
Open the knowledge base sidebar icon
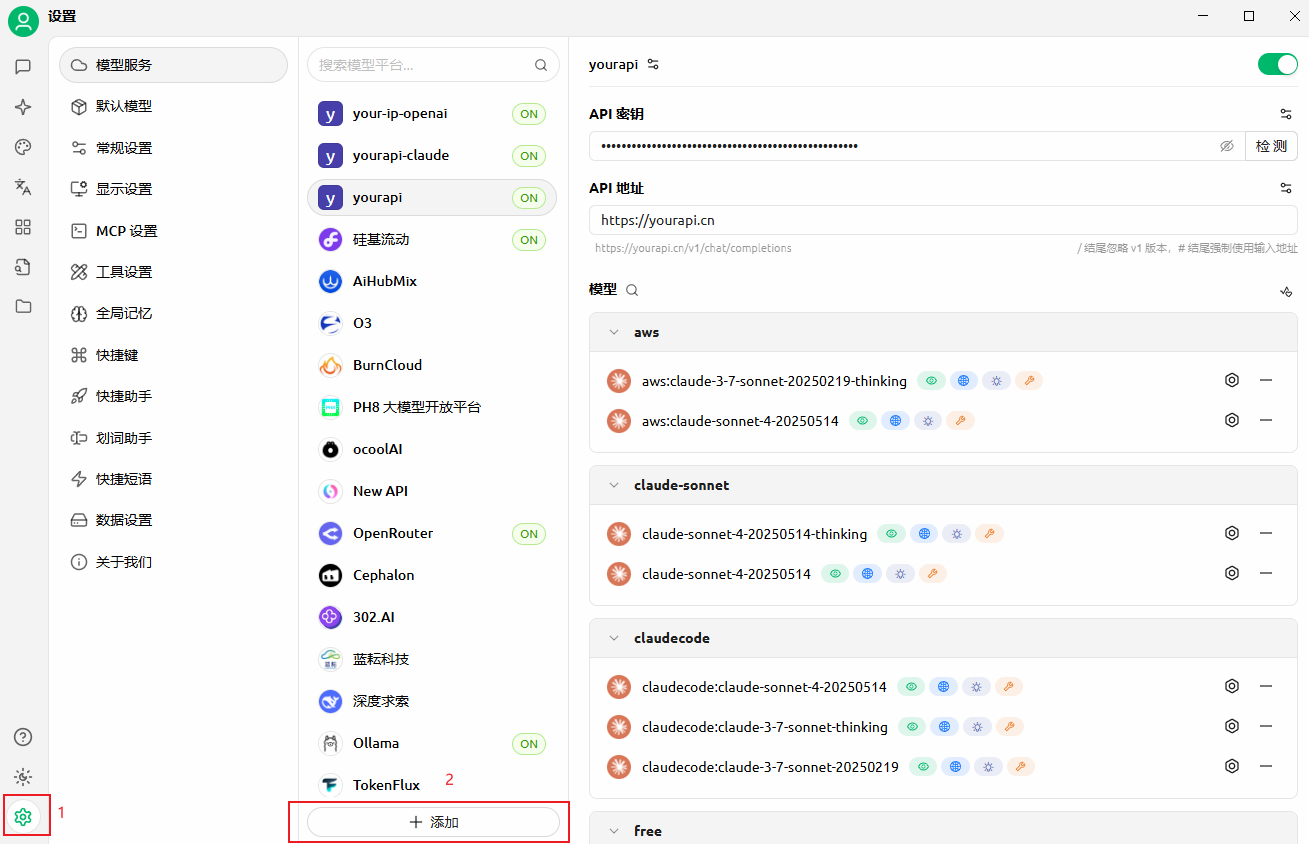pos(23,267)
